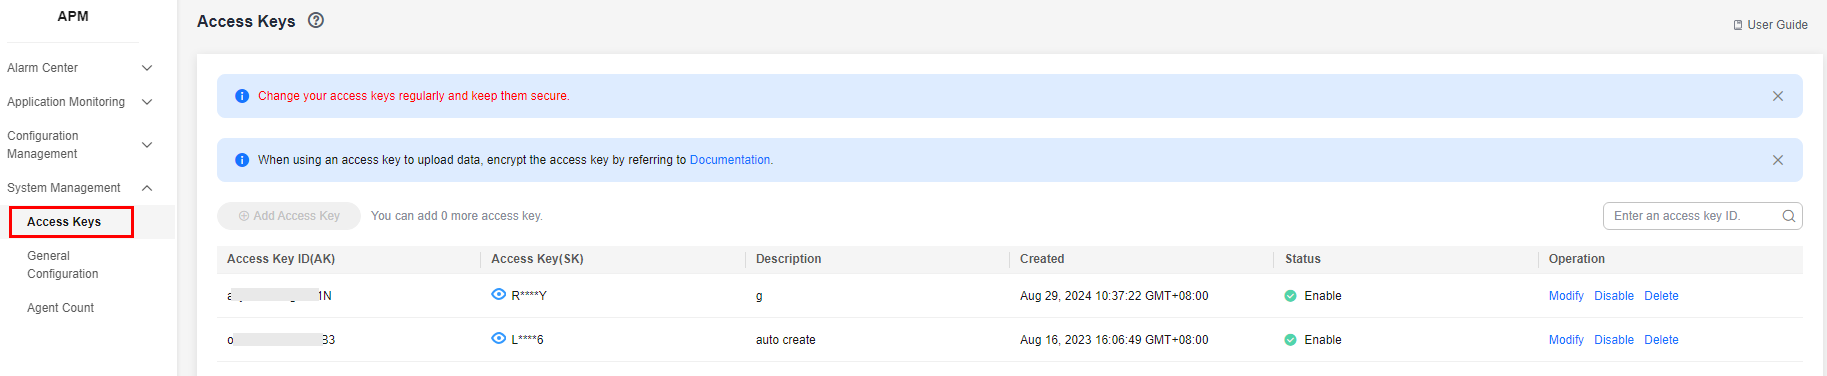Click the Documentation hyperlink in the notice
Screen dimensions: 1827x376
(730, 160)
